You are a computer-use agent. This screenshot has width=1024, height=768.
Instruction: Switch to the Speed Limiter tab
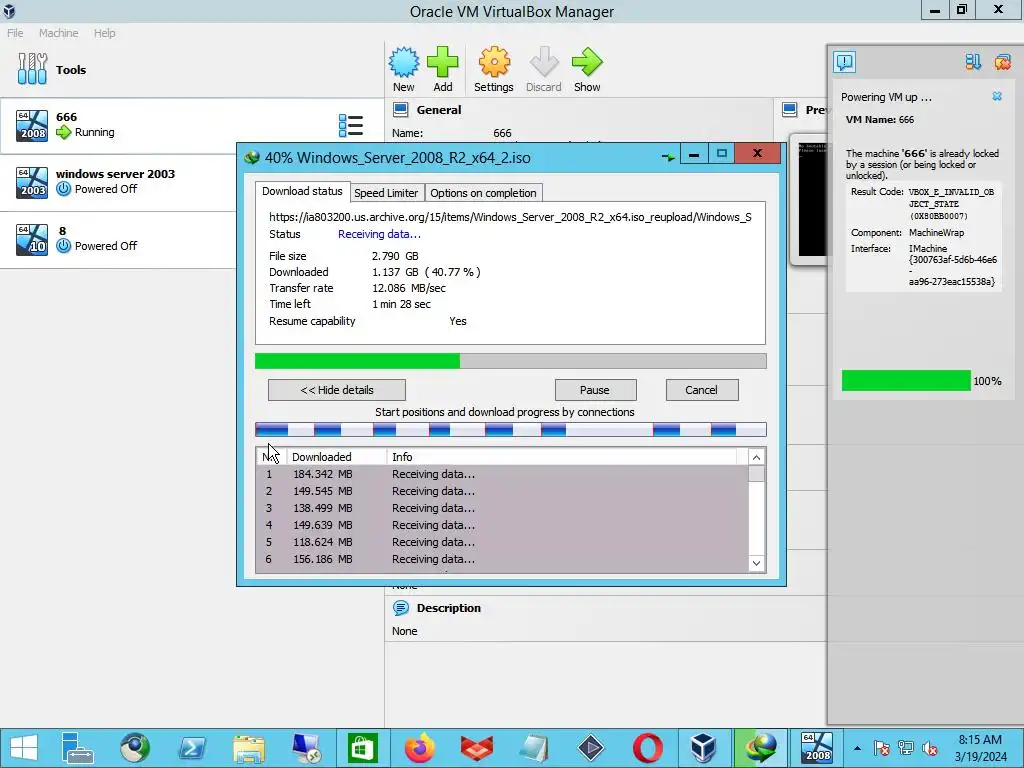pyautogui.click(x=386, y=193)
